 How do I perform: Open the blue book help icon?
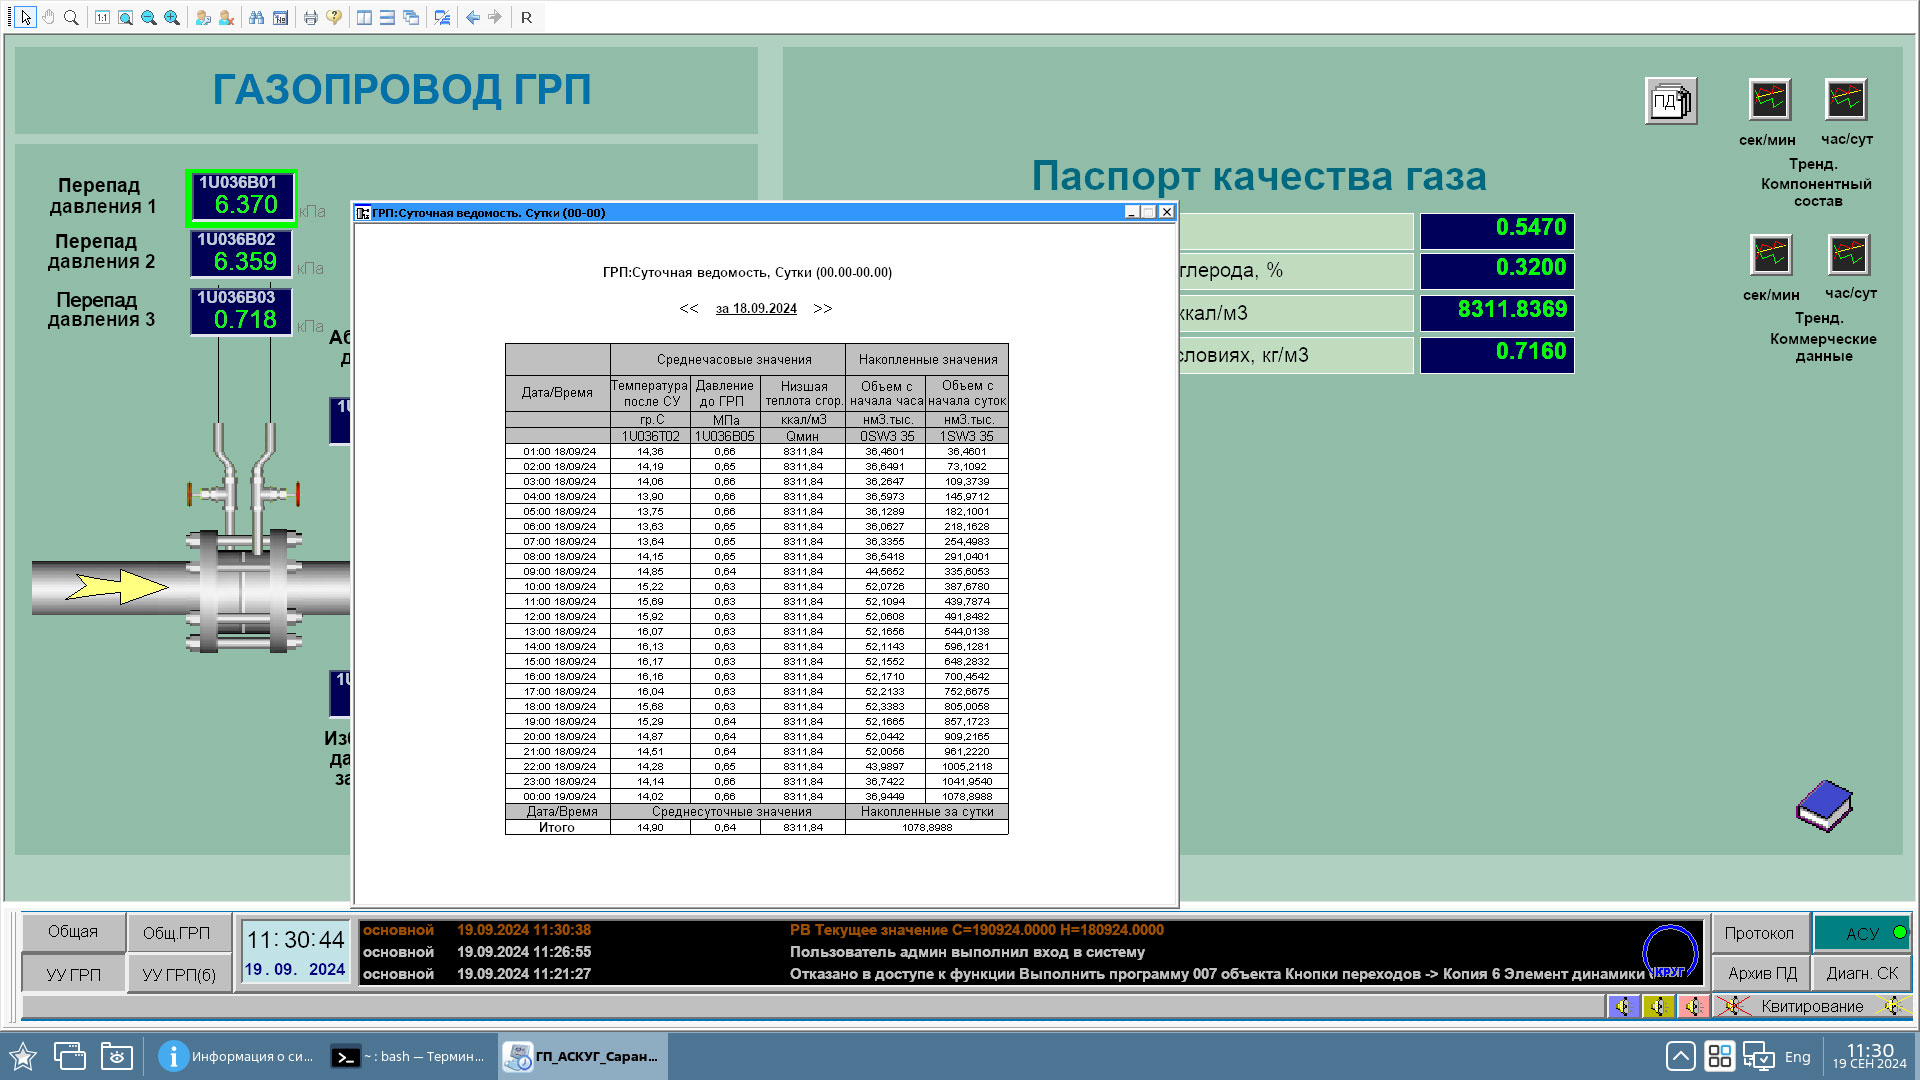[x=1824, y=806]
